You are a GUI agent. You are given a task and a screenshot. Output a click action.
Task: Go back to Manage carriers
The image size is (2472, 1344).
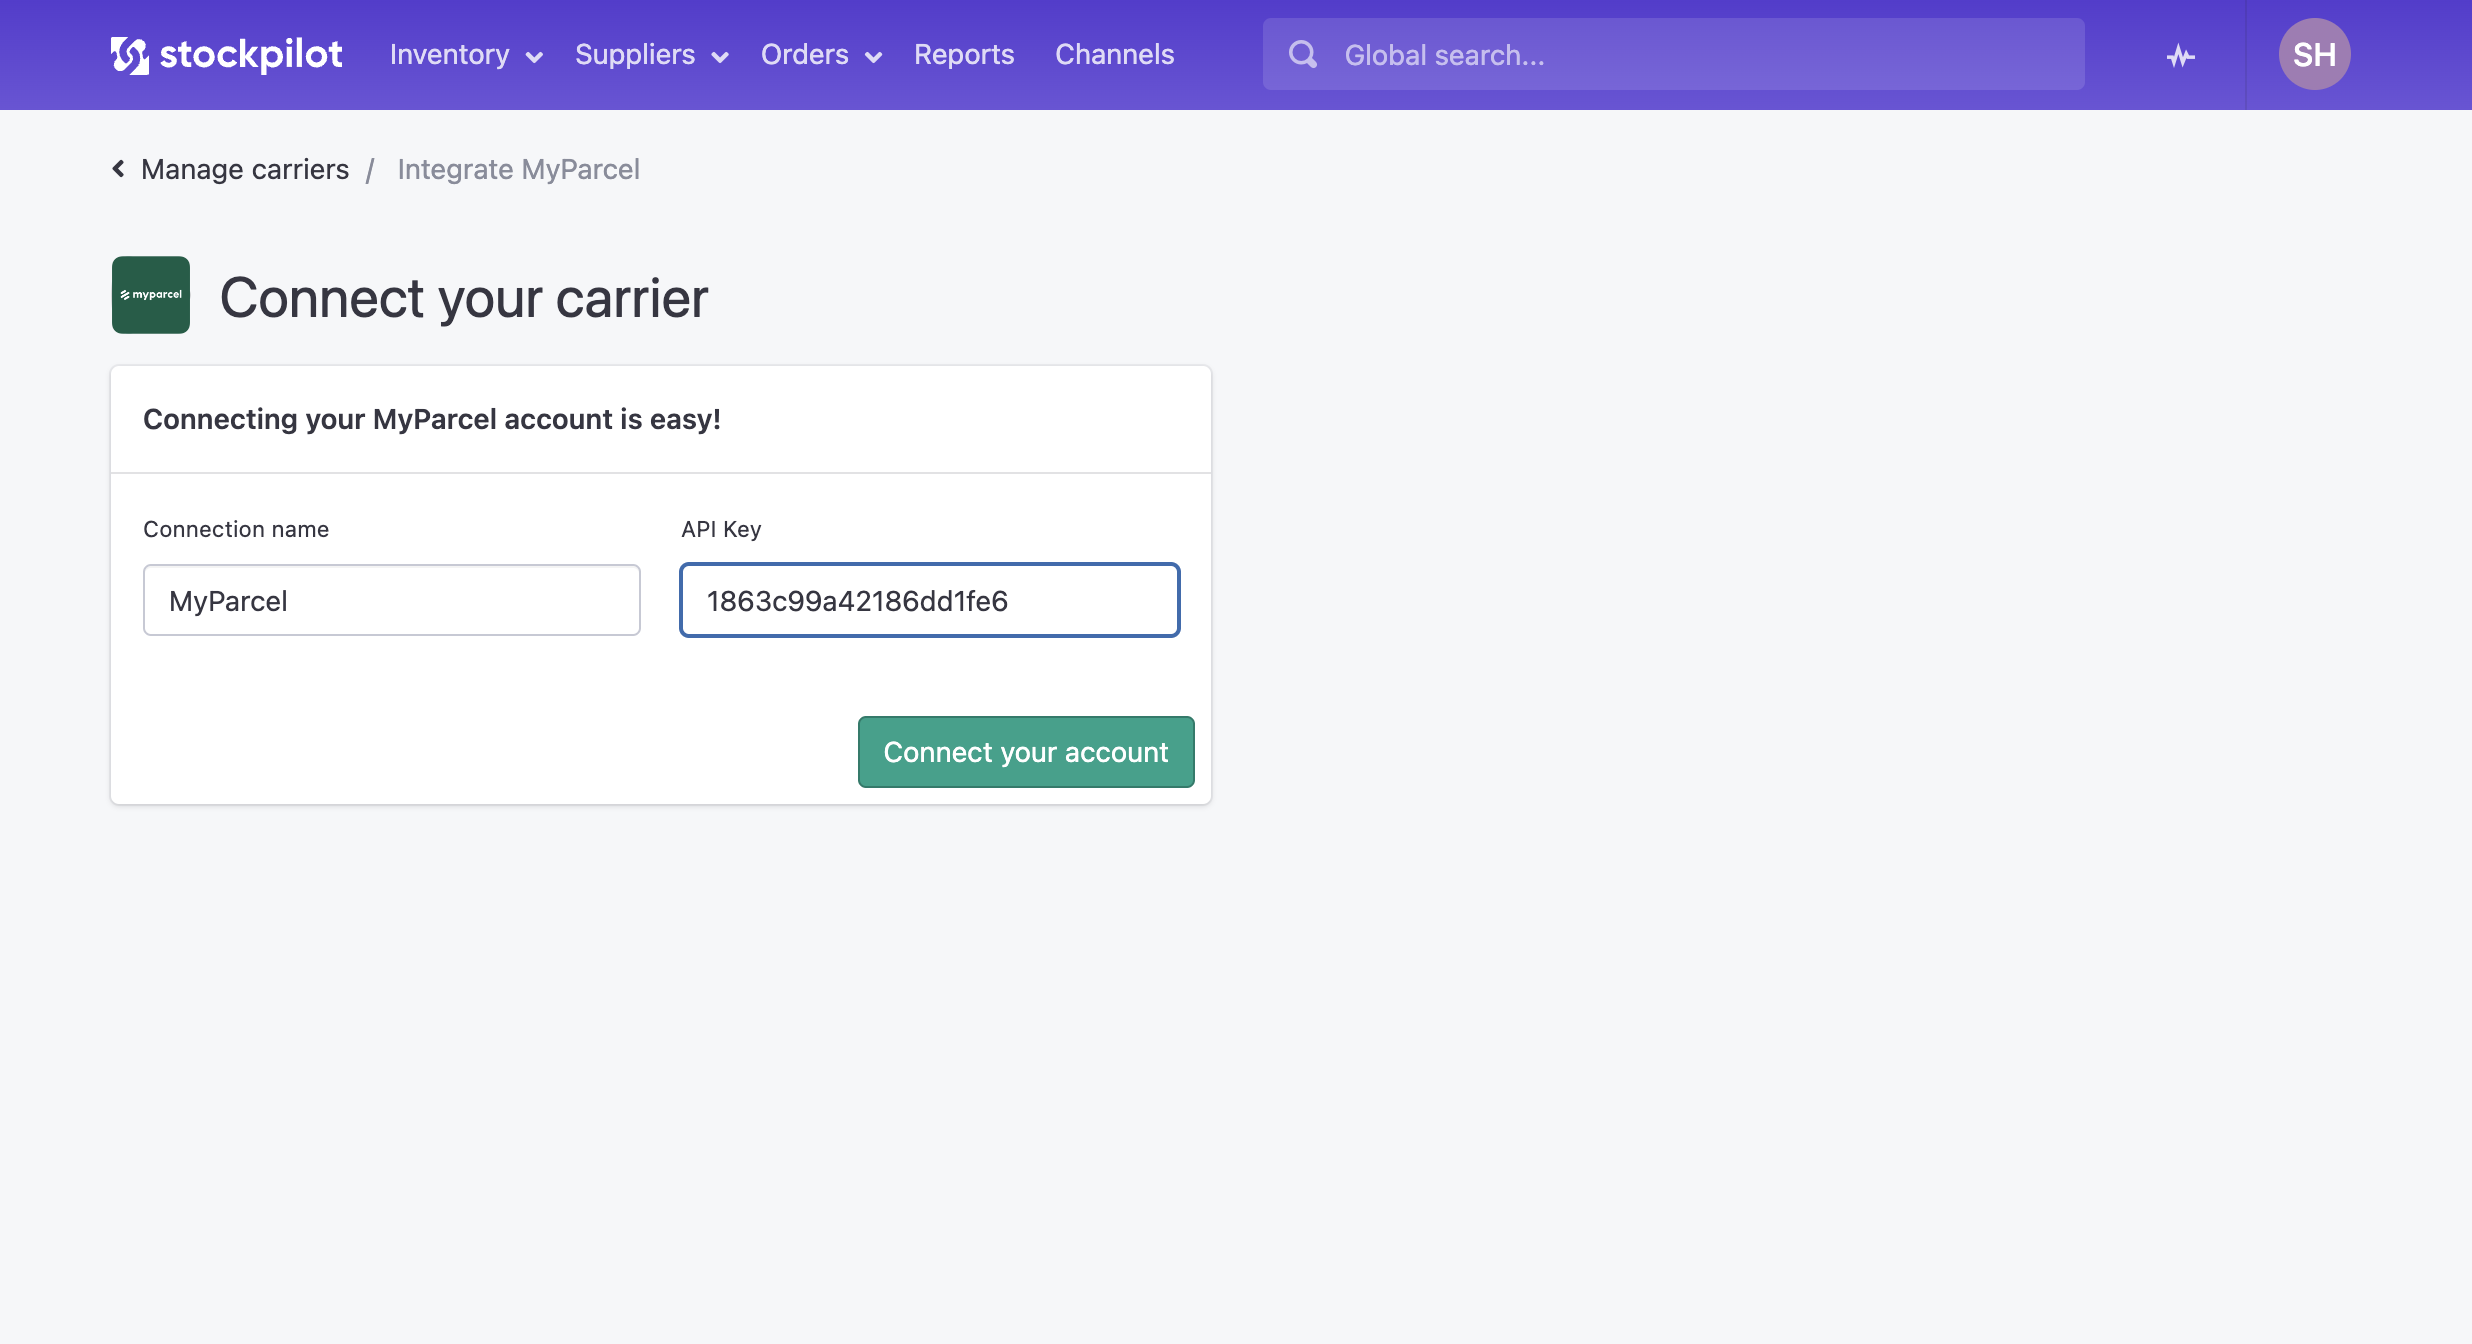245,169
